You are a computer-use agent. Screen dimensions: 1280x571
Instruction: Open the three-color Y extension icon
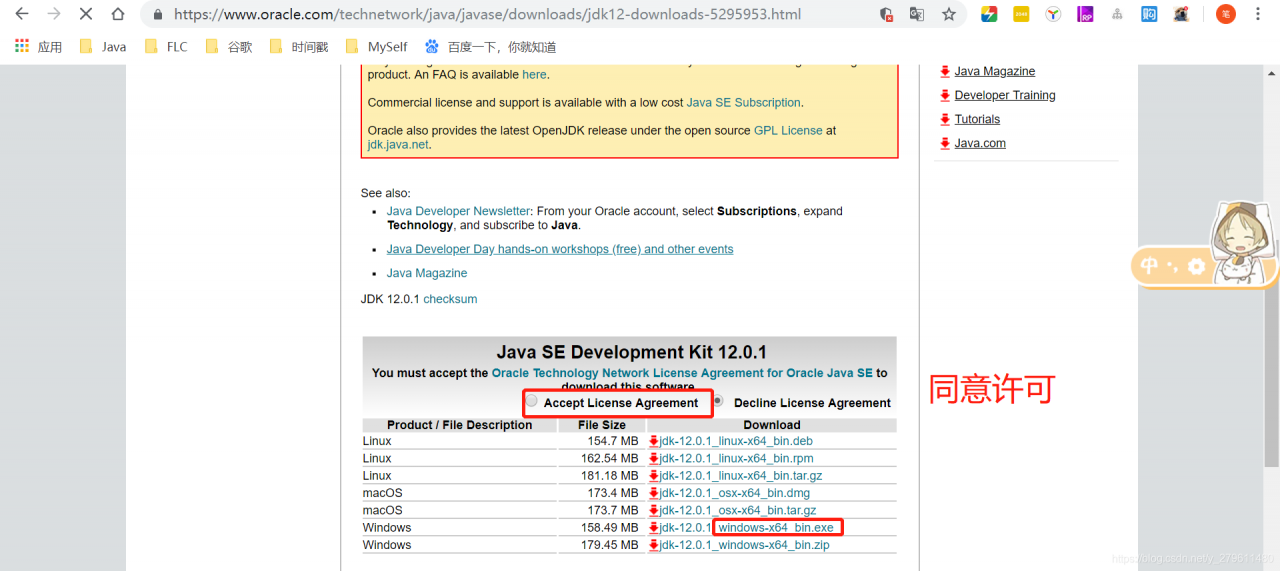coord(1053,14)
